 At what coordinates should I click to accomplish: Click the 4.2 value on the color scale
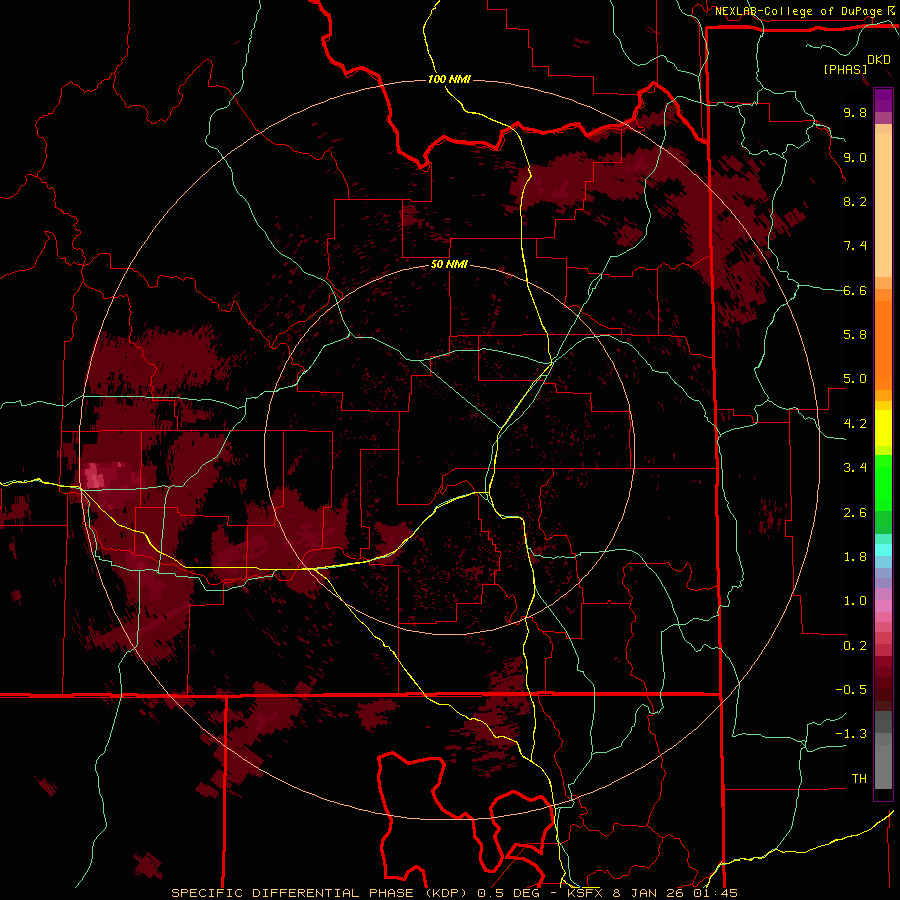[855, 424]
